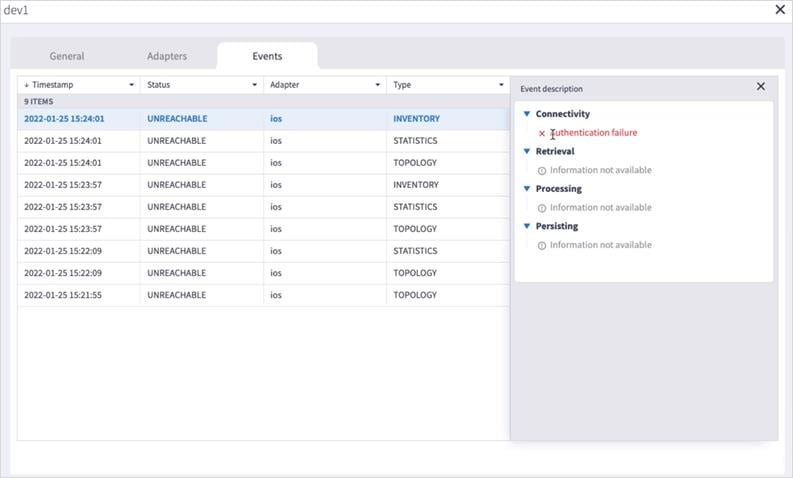Viewport: 793px width, 478px height.
Task: Select the 15:24:01 STATISTICS row type cell
Action: (x=415, y=141)
